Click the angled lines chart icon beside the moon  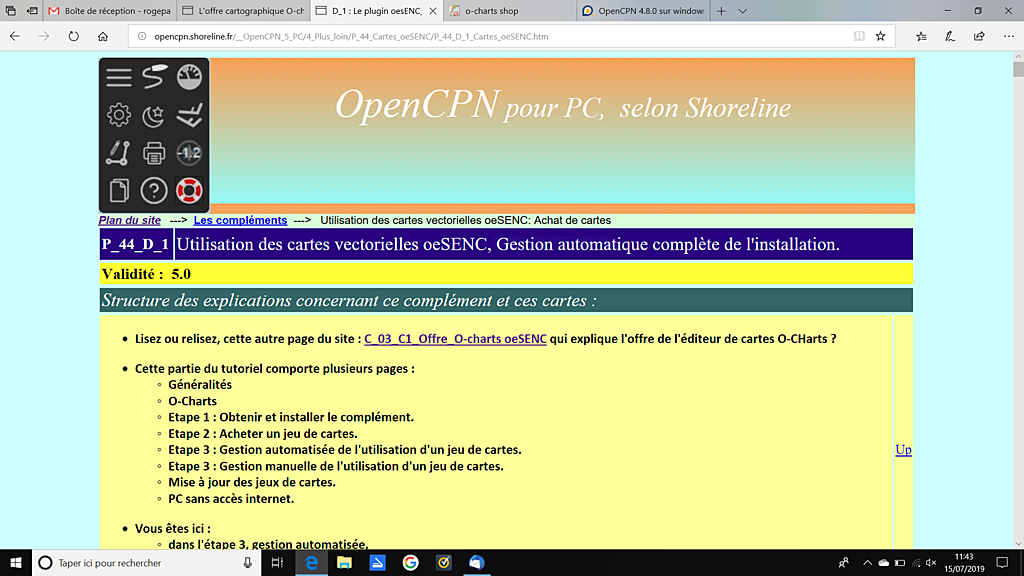(x=189, y=115)
